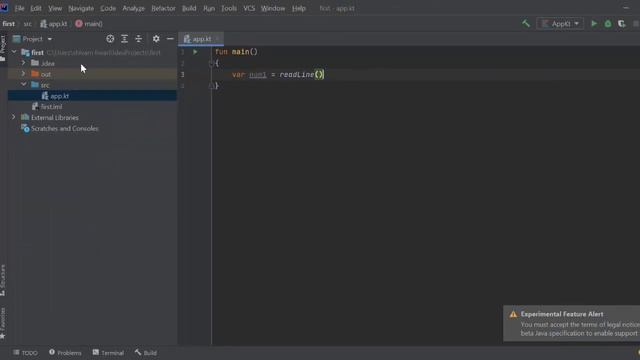Click the main() breadcrumb in navigation bar
This screenshot has width=640, height=360.
tap(89, 24)
